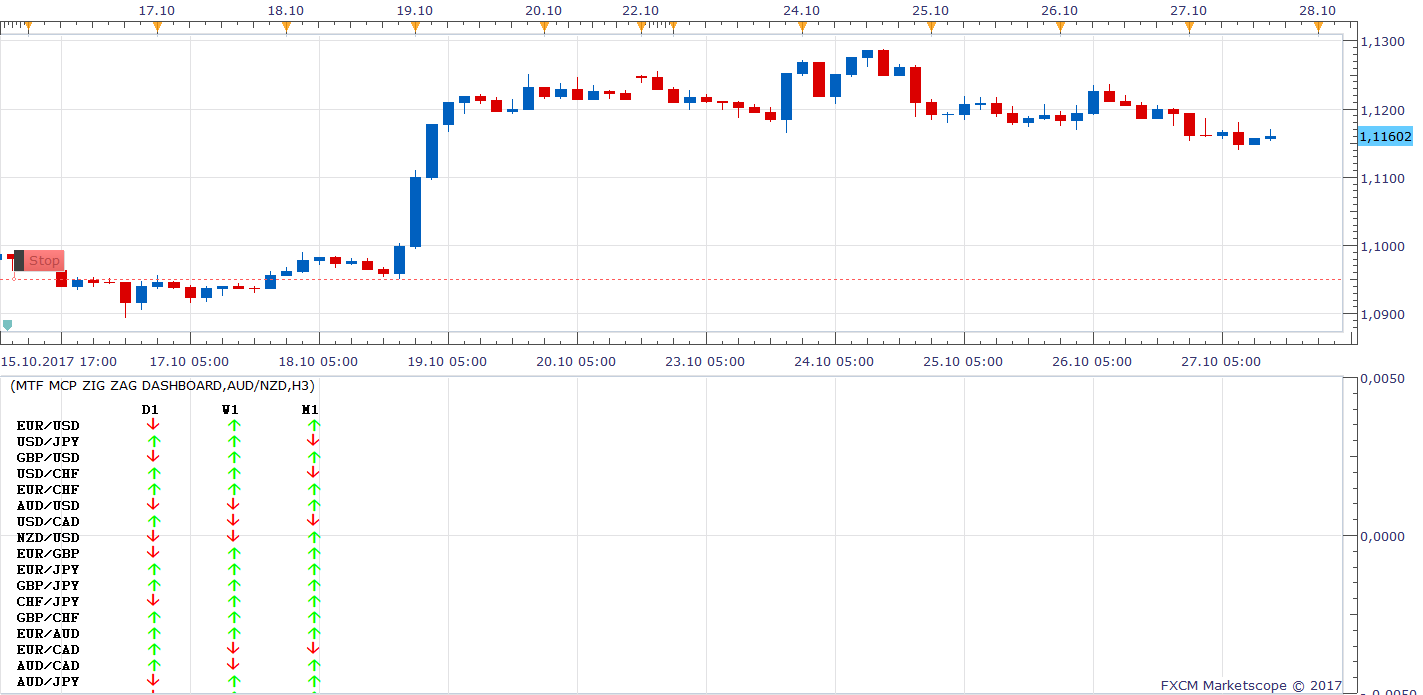Image resolution: width=1423 pixels, height=695 pixels.
Task: Select the NZD/USD pair label
Action: (48, 537)
